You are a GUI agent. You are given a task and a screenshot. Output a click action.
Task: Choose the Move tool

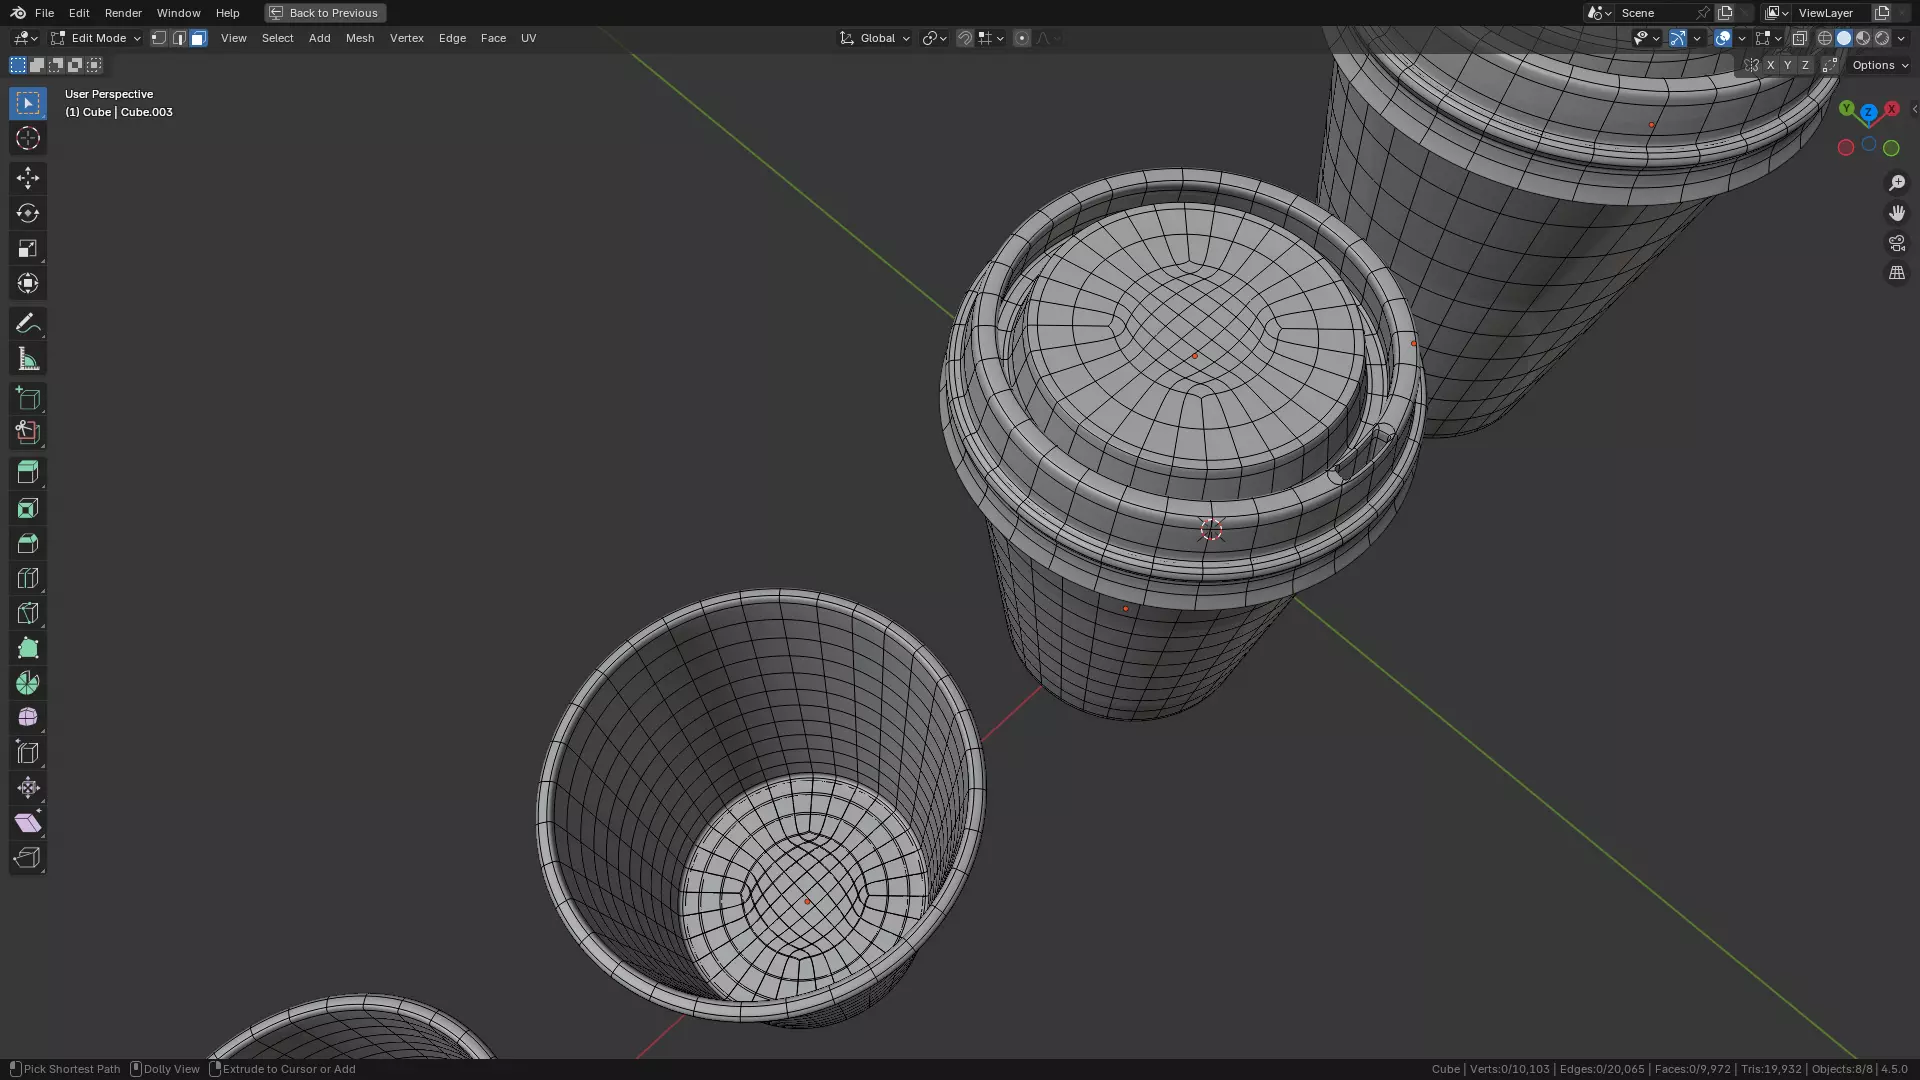28,178
